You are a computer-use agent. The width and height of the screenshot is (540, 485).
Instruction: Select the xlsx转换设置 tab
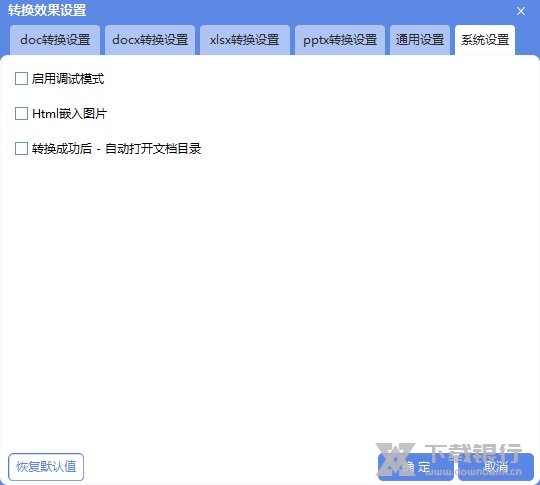click(x=245, y=40)
